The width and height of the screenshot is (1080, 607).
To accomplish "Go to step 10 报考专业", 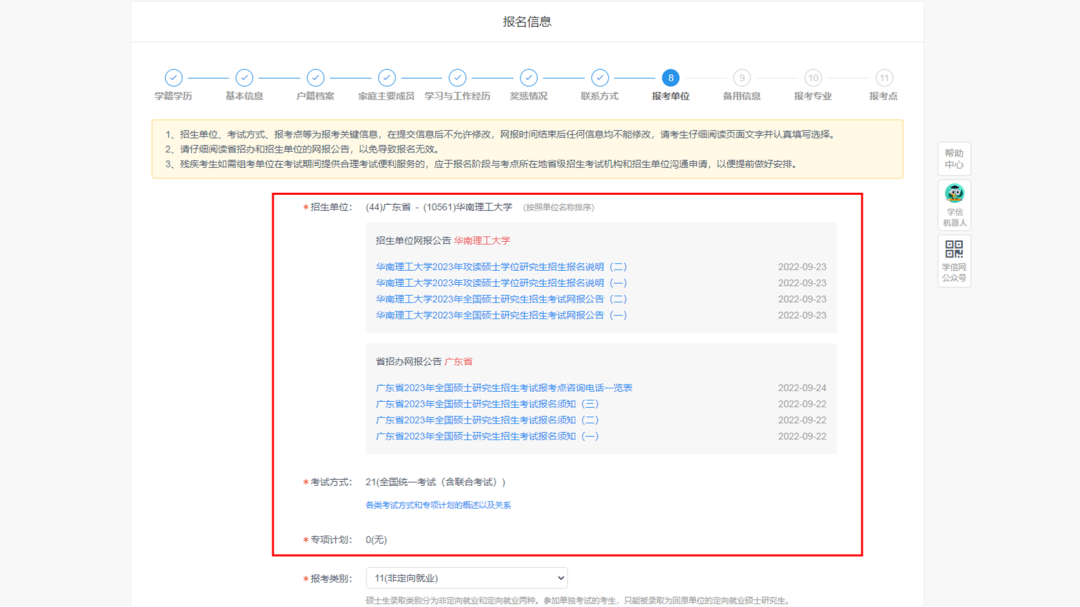I will coord(813,78).
